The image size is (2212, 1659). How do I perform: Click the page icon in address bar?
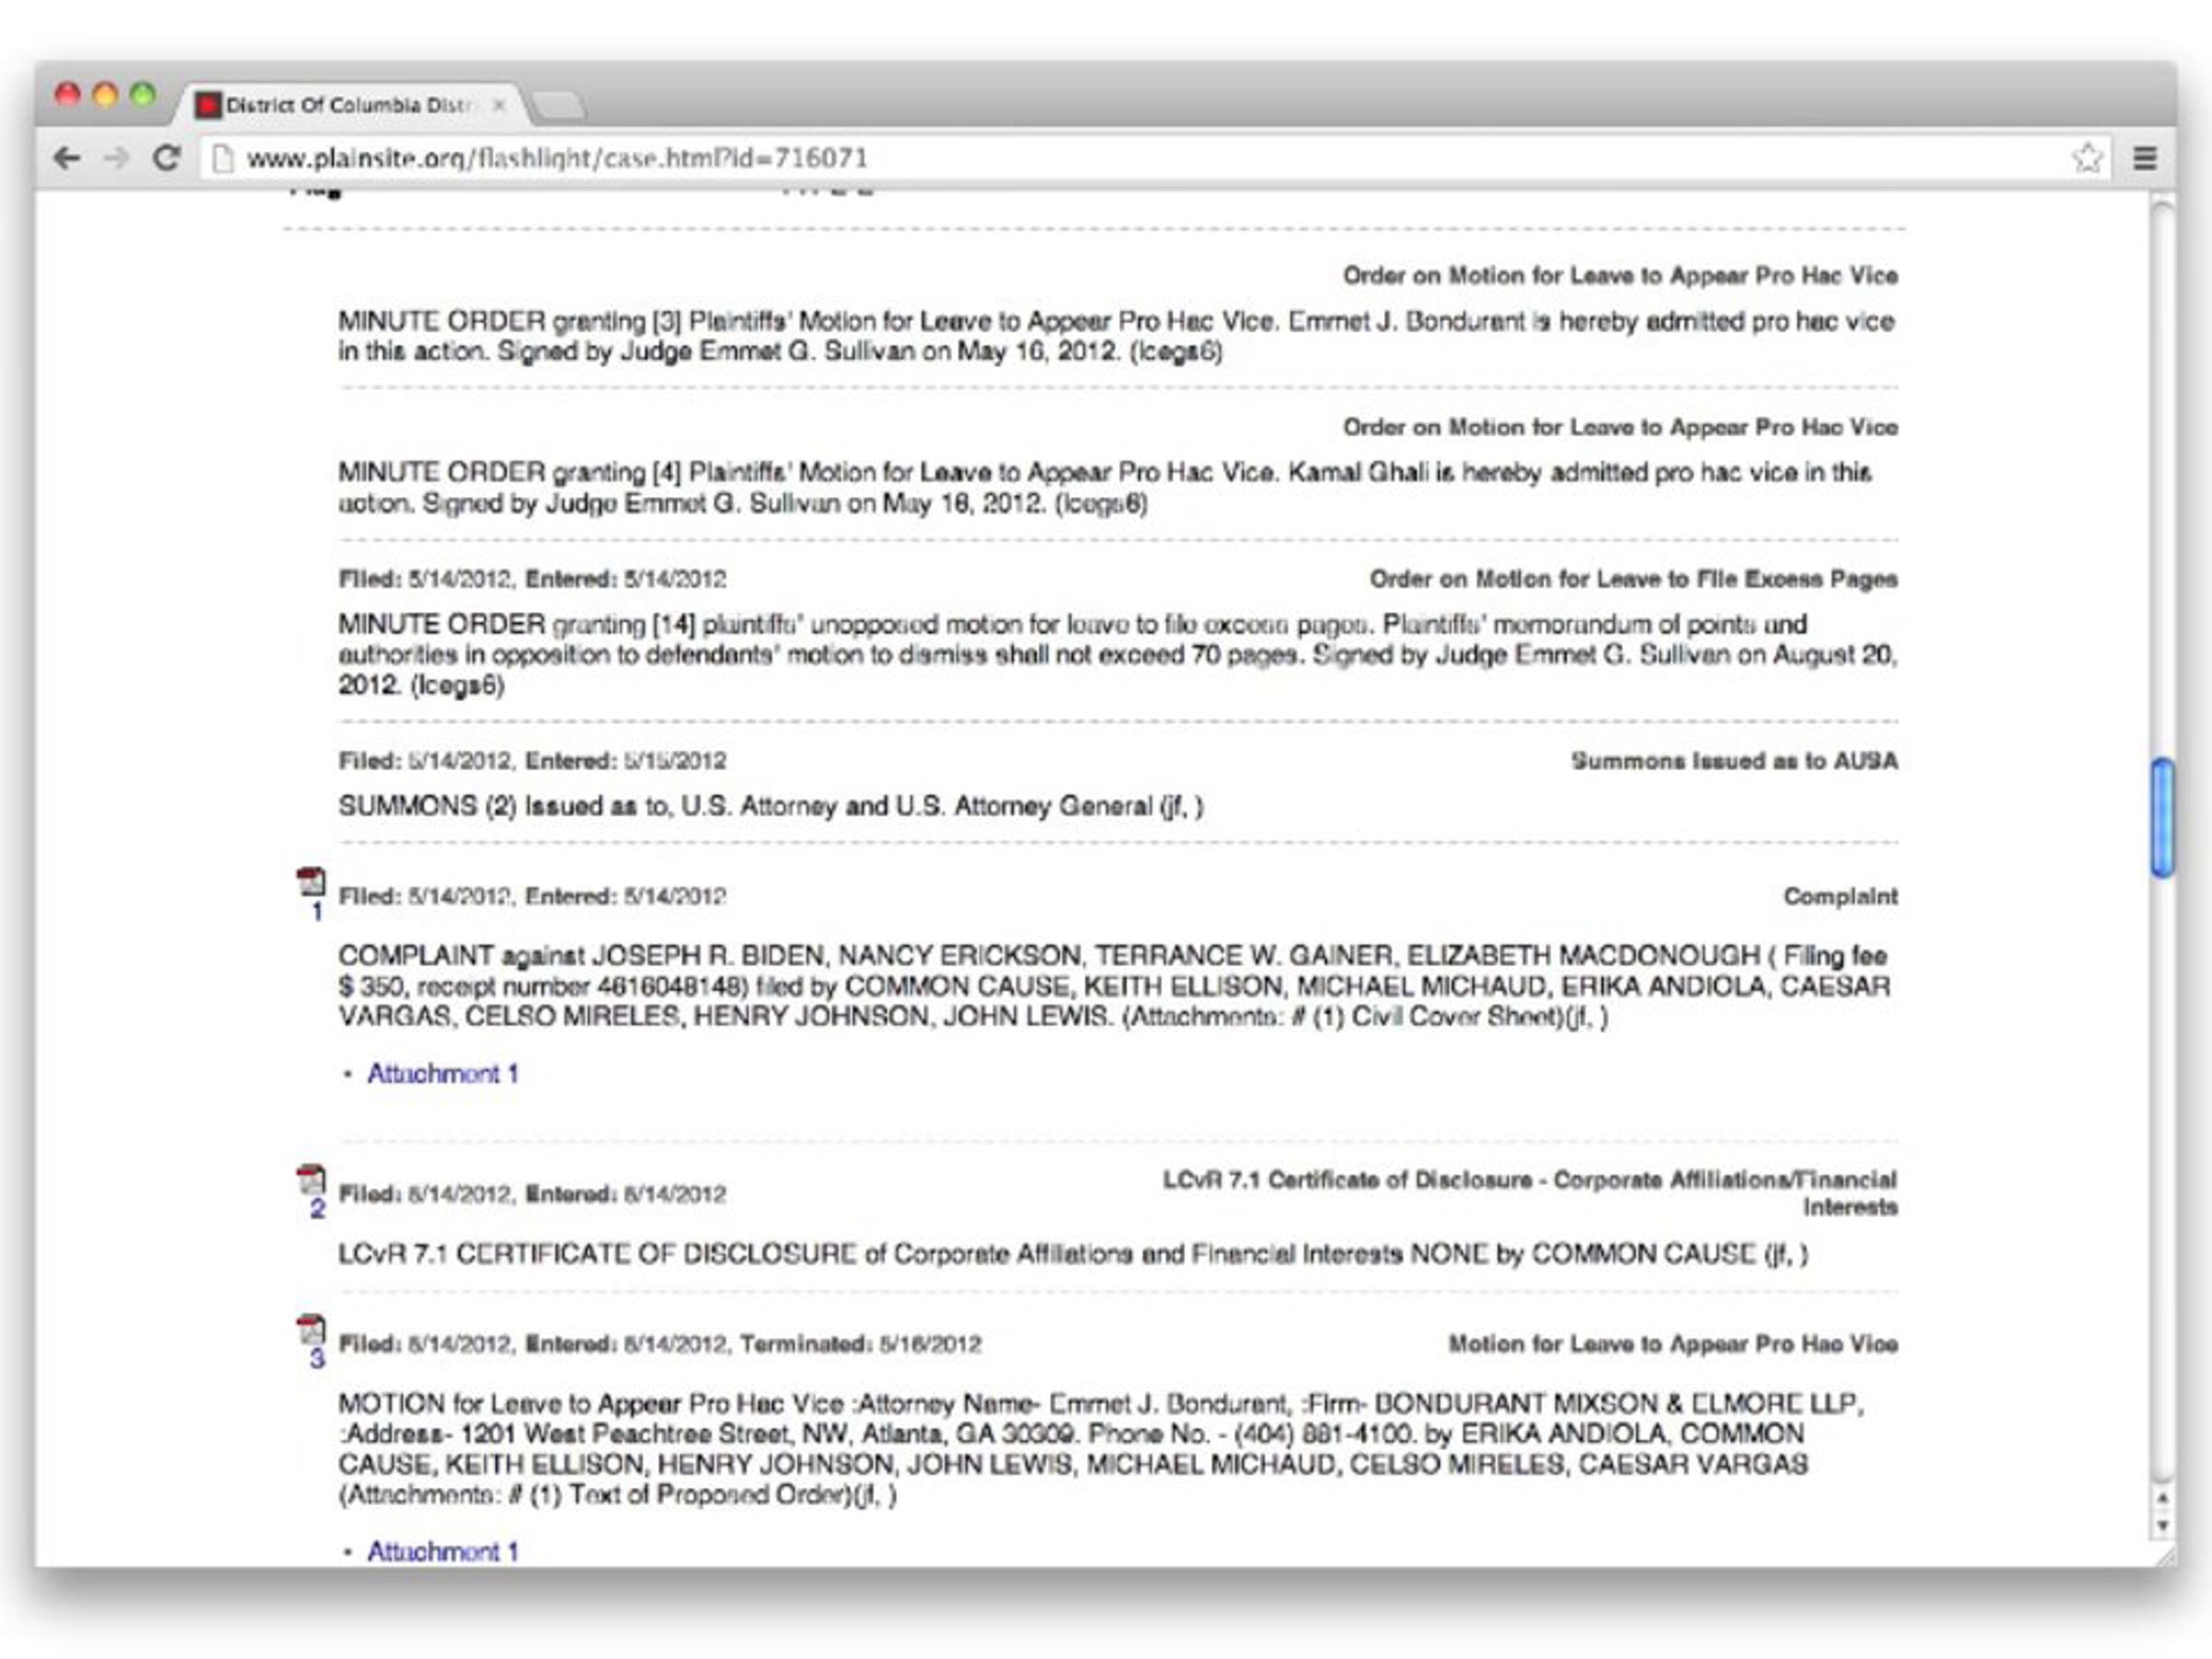point(223,158)
